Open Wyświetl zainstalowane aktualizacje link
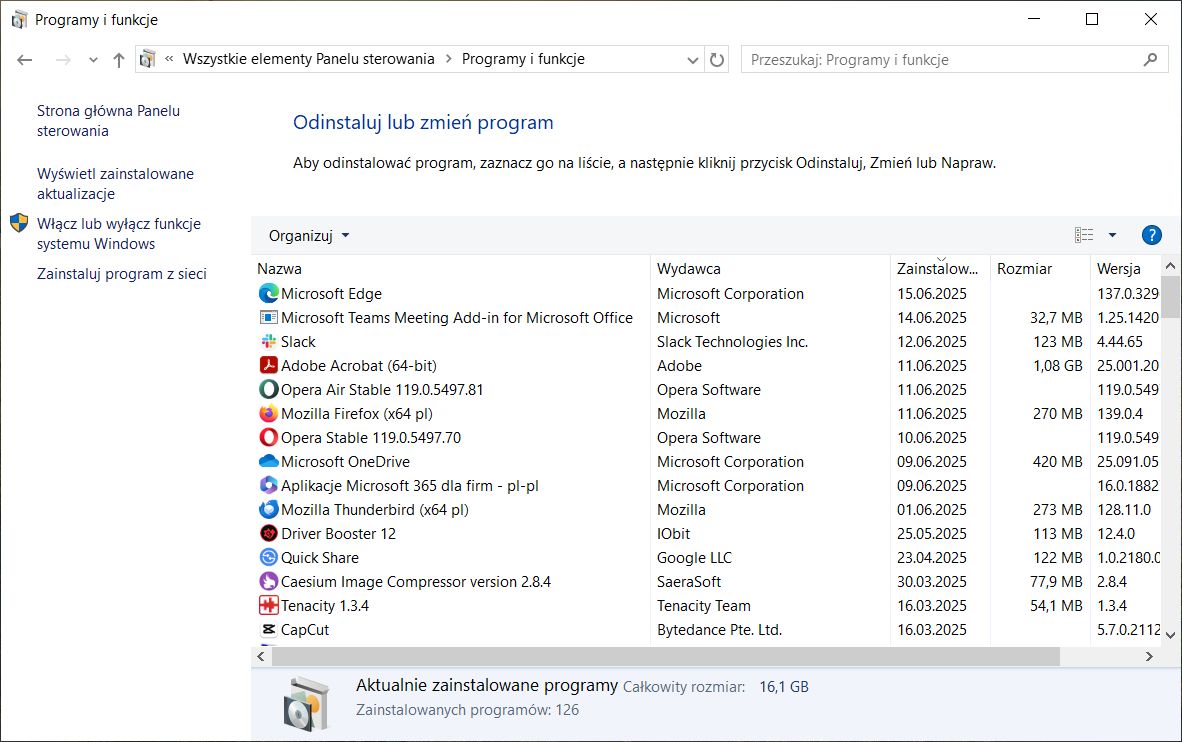Screen dimensions: 1182x742 115,183
